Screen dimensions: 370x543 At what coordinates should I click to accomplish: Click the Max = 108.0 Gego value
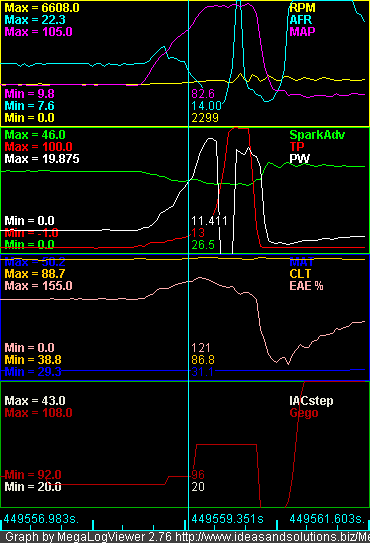point(38,413)
